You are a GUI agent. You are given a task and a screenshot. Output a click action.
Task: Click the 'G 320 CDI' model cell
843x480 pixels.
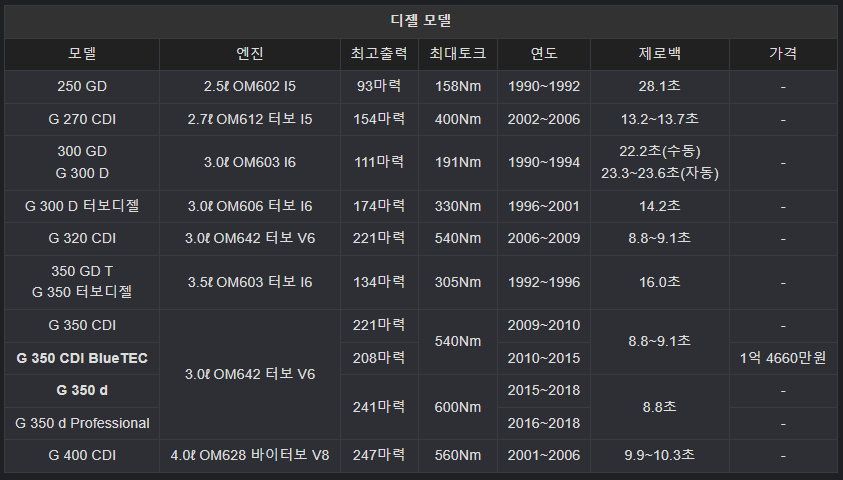[x=82, y=239]
